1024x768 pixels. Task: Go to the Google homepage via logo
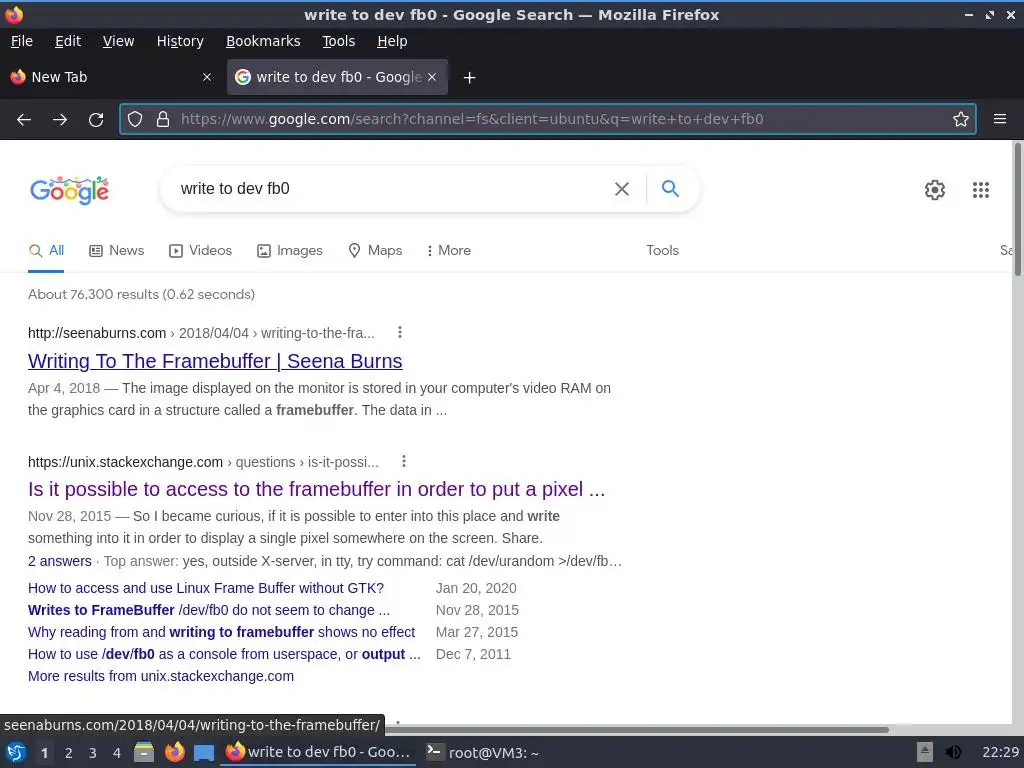click(69, 190)
